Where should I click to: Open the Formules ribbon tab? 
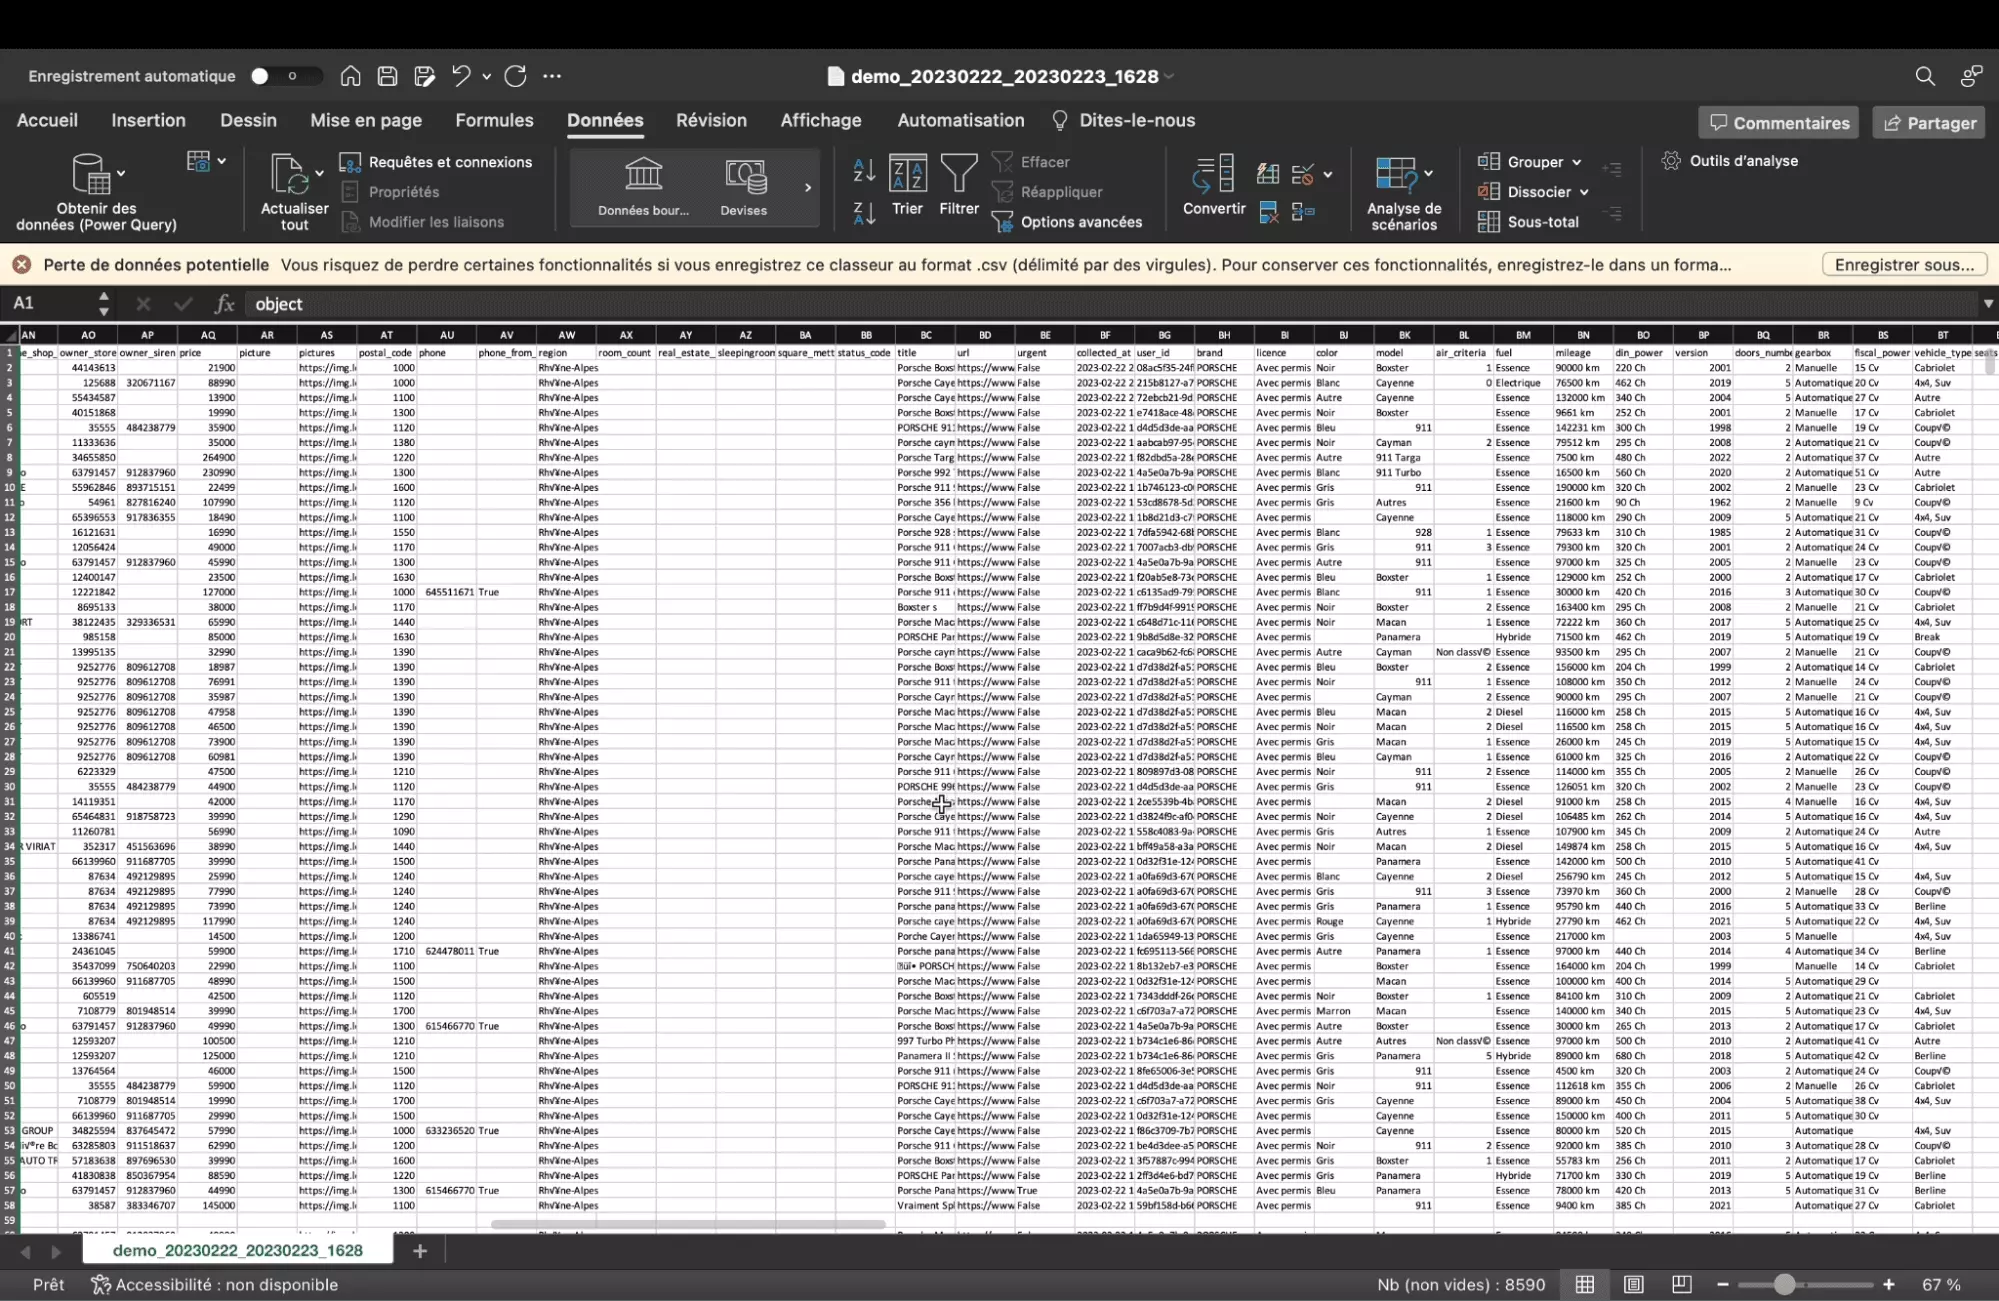(494, 120)
